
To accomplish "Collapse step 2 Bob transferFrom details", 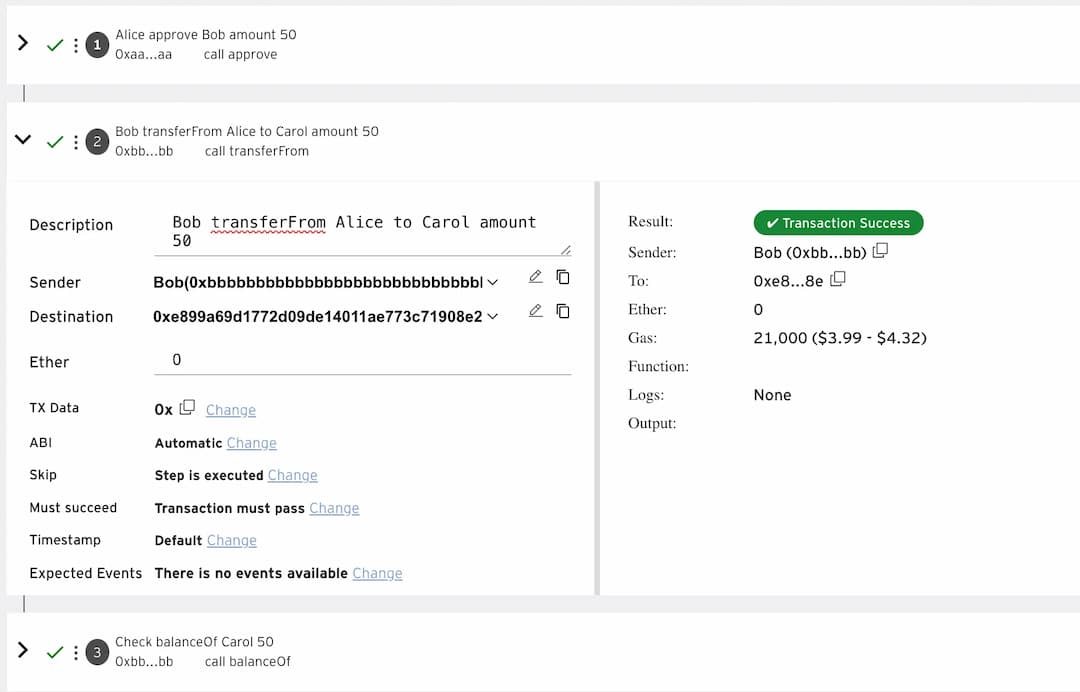I will tap(23, 140).
